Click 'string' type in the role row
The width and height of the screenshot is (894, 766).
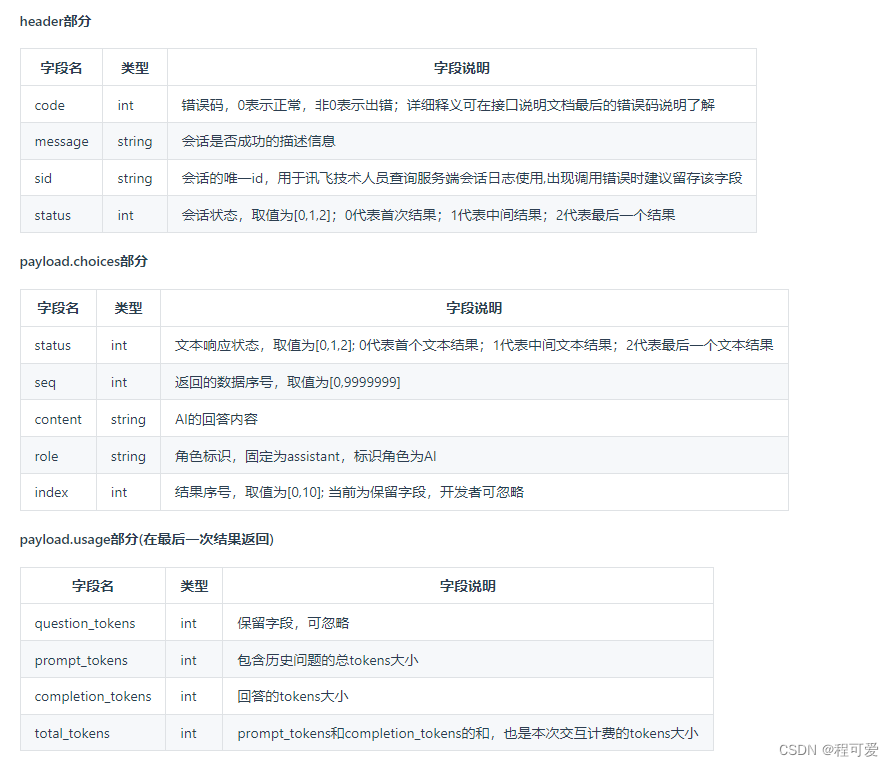[x=128, y=456]
